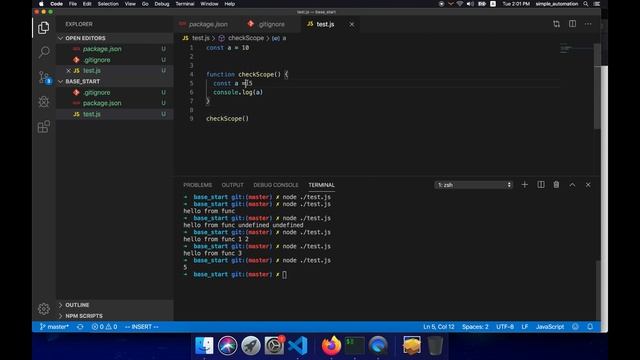Open Source Control view with badge

click(x=44, y=77)
